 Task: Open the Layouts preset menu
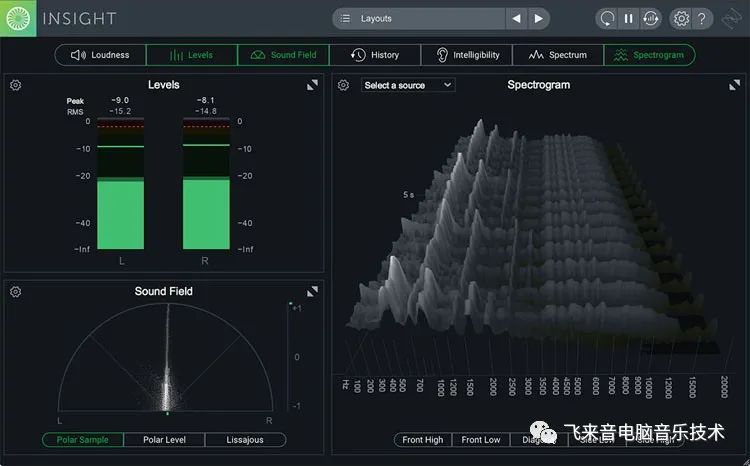tap(419, 19)
